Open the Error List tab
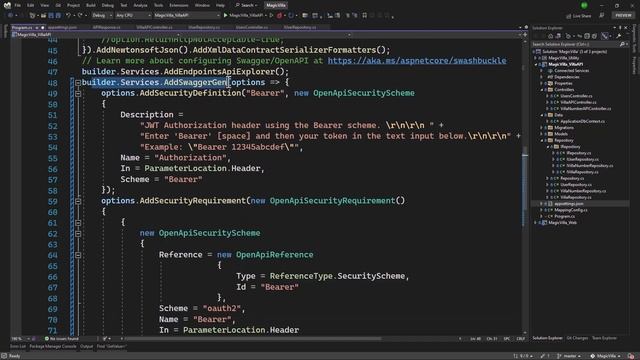 [x=18, y=346]
